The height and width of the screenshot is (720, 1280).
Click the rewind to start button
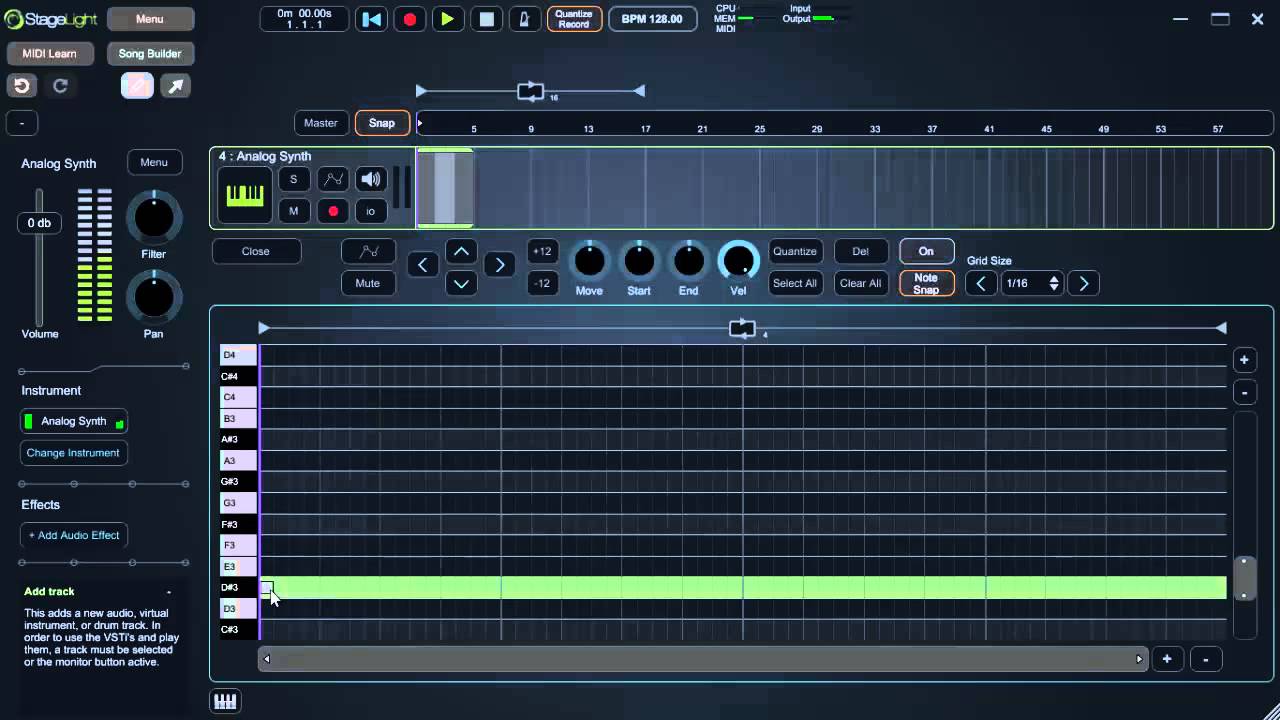372,19
